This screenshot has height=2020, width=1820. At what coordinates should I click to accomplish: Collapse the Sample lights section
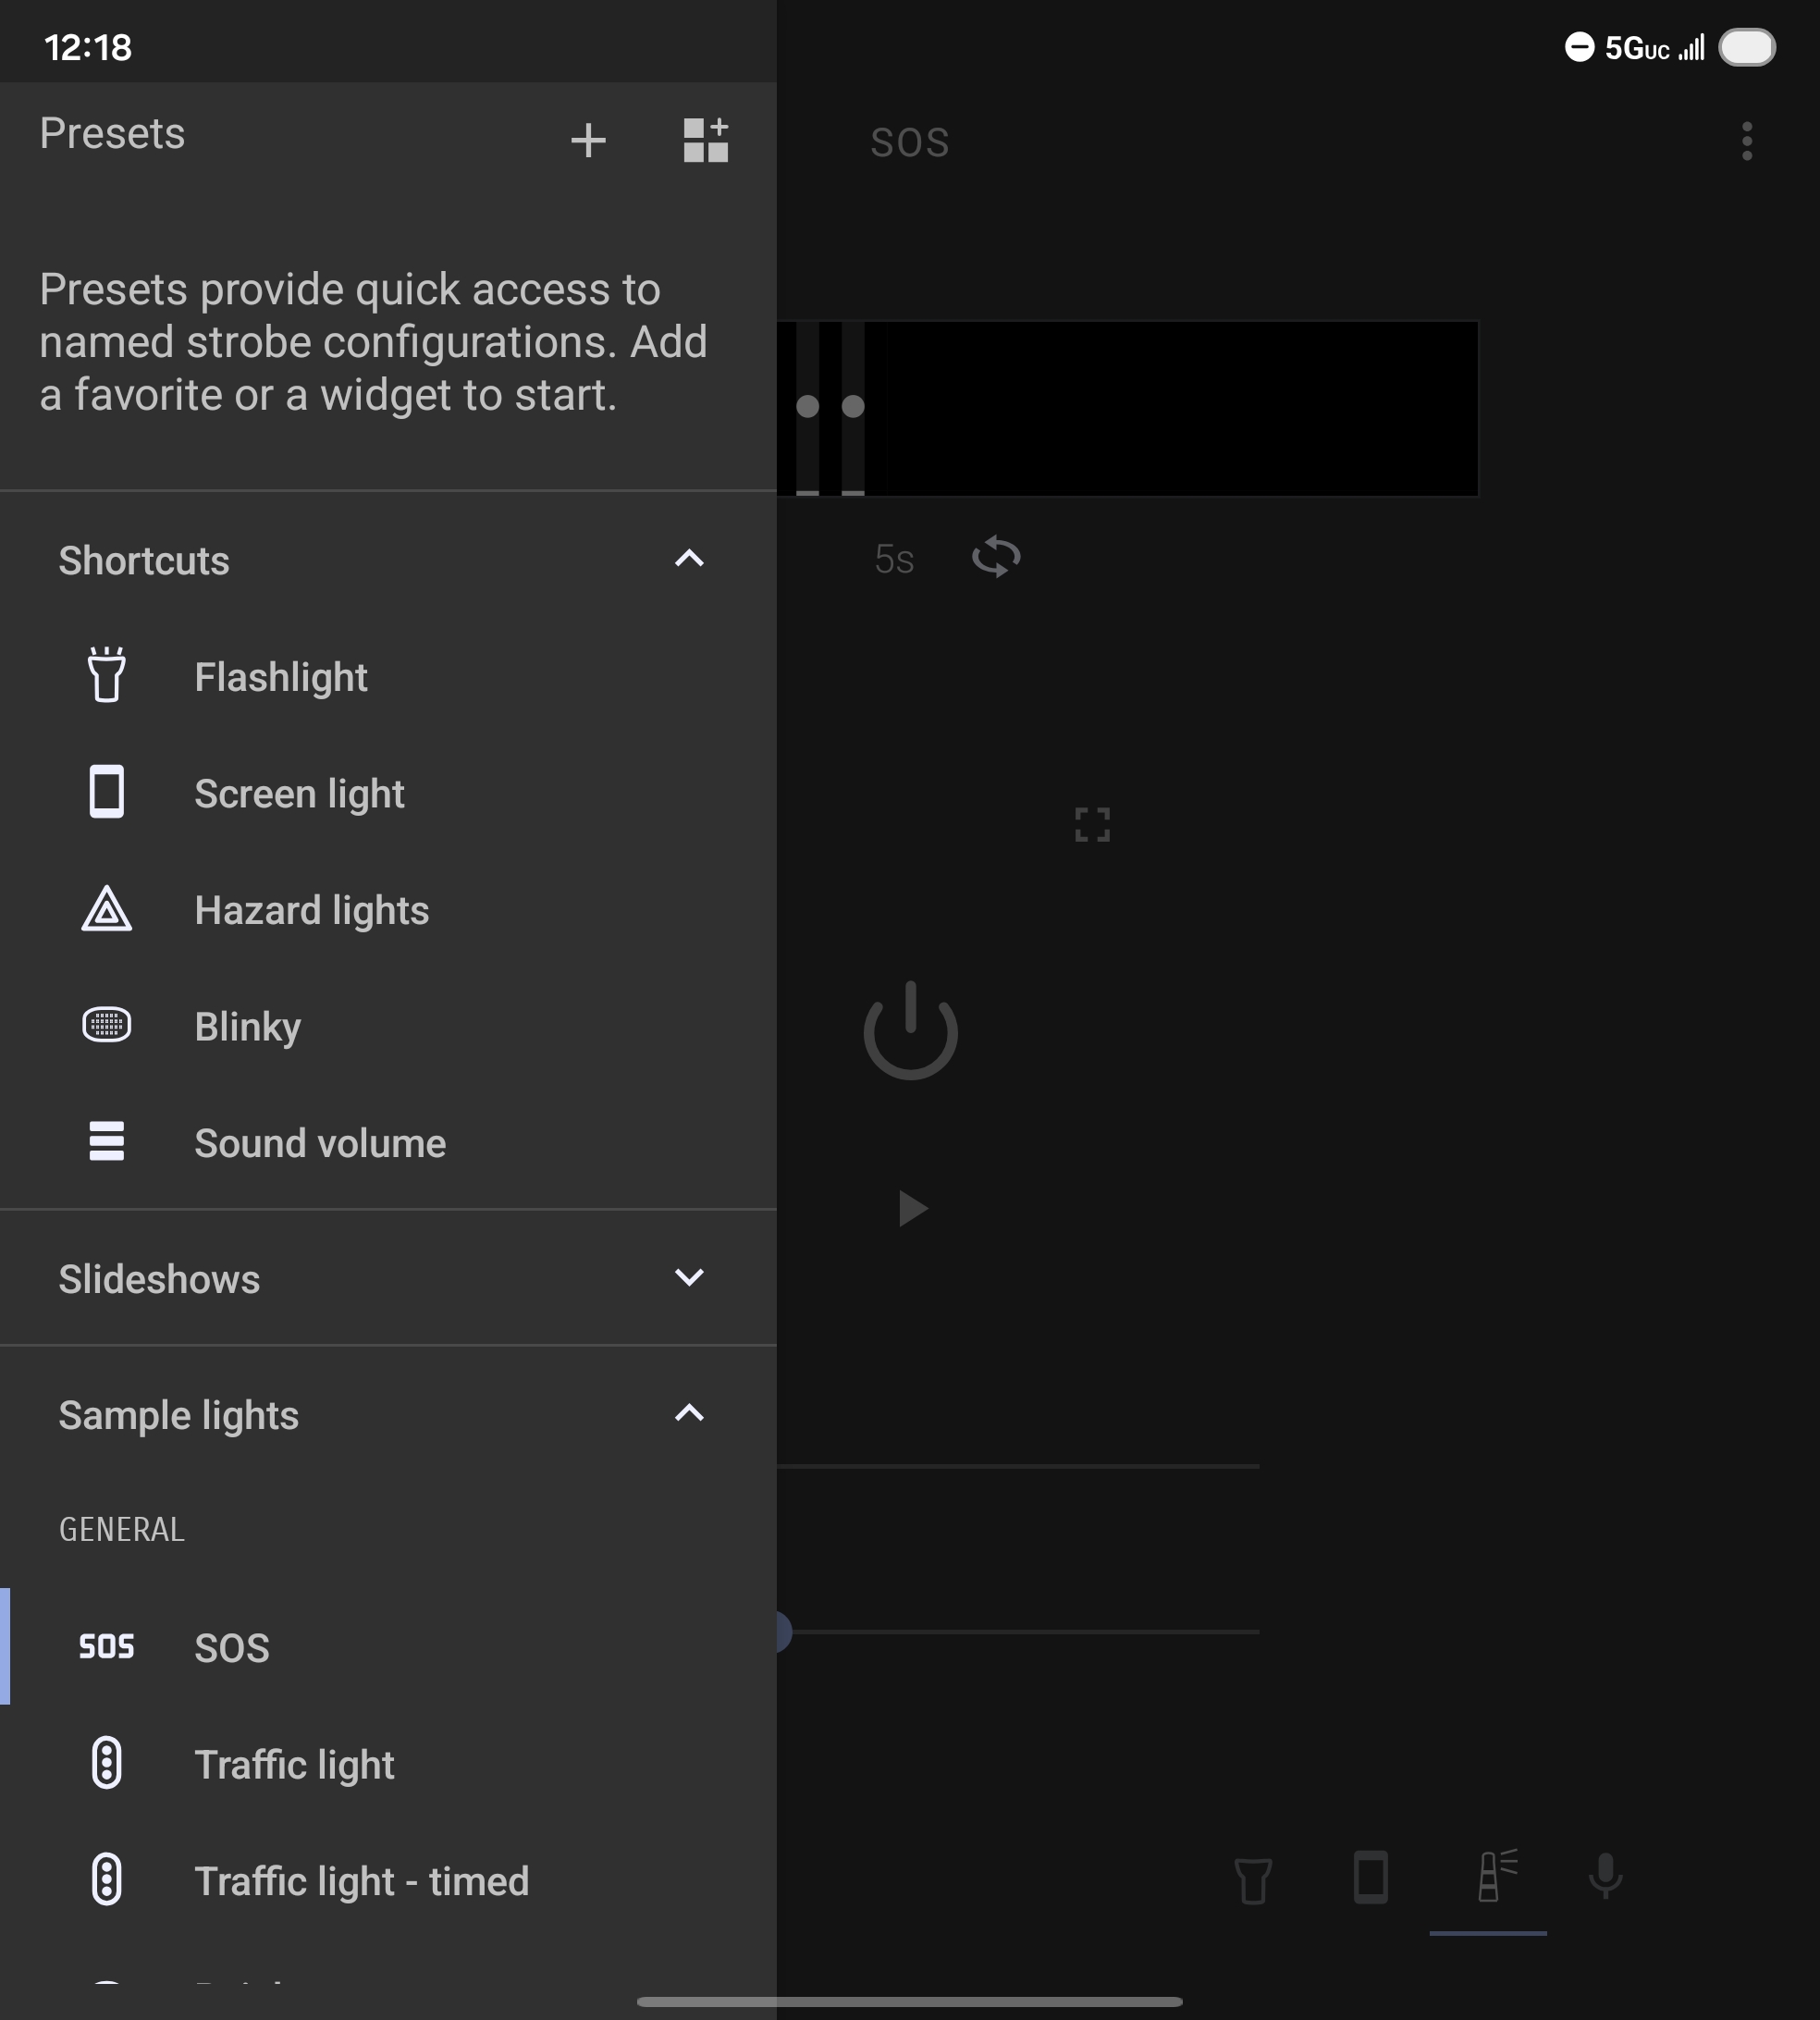tap(689, 1414)
